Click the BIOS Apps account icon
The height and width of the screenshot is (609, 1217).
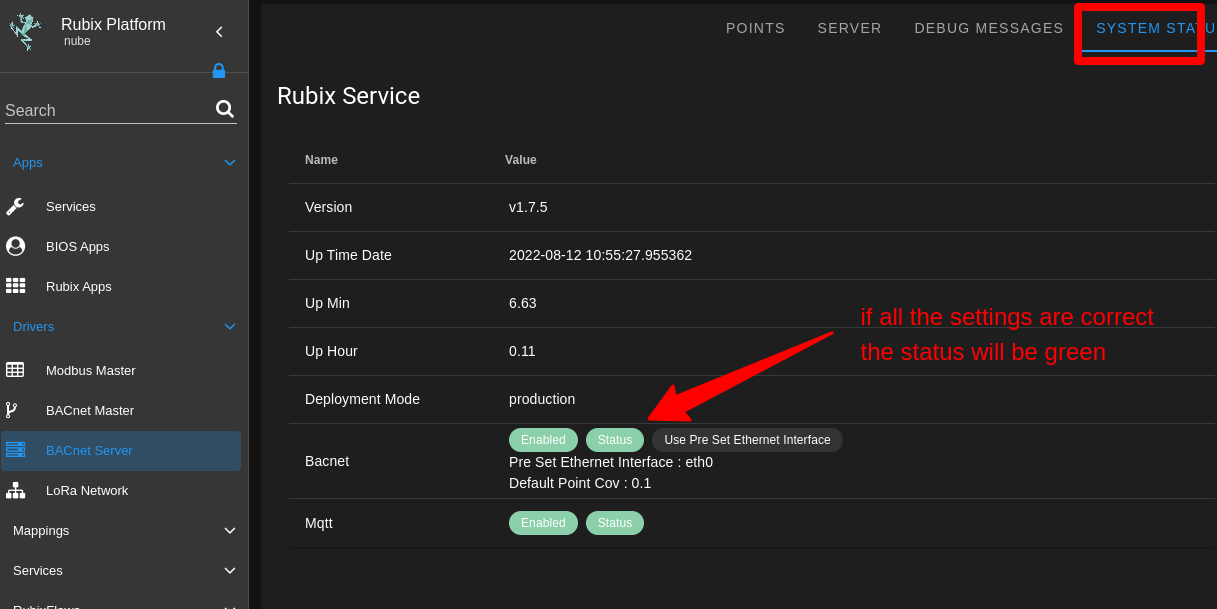[x=15, y=246]
